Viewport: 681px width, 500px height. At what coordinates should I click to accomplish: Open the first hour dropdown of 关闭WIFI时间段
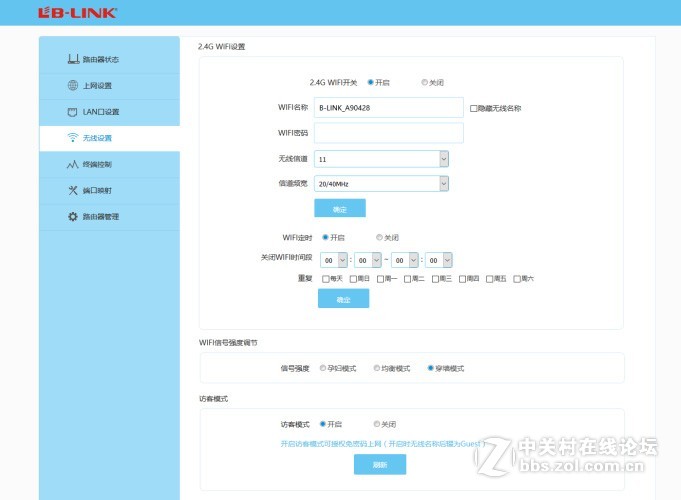point(334,259)
